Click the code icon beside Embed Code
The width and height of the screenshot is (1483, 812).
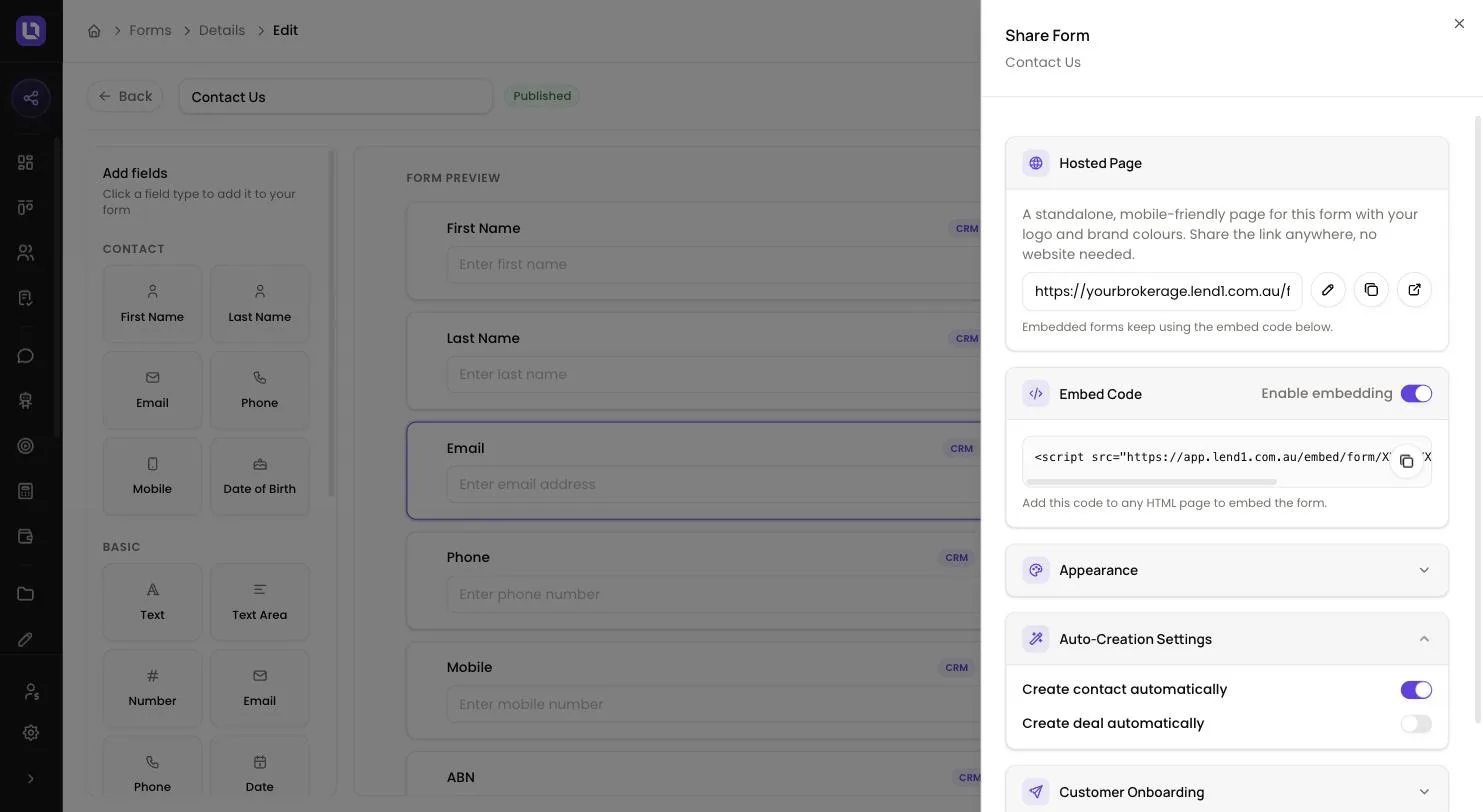[1036, 394]
